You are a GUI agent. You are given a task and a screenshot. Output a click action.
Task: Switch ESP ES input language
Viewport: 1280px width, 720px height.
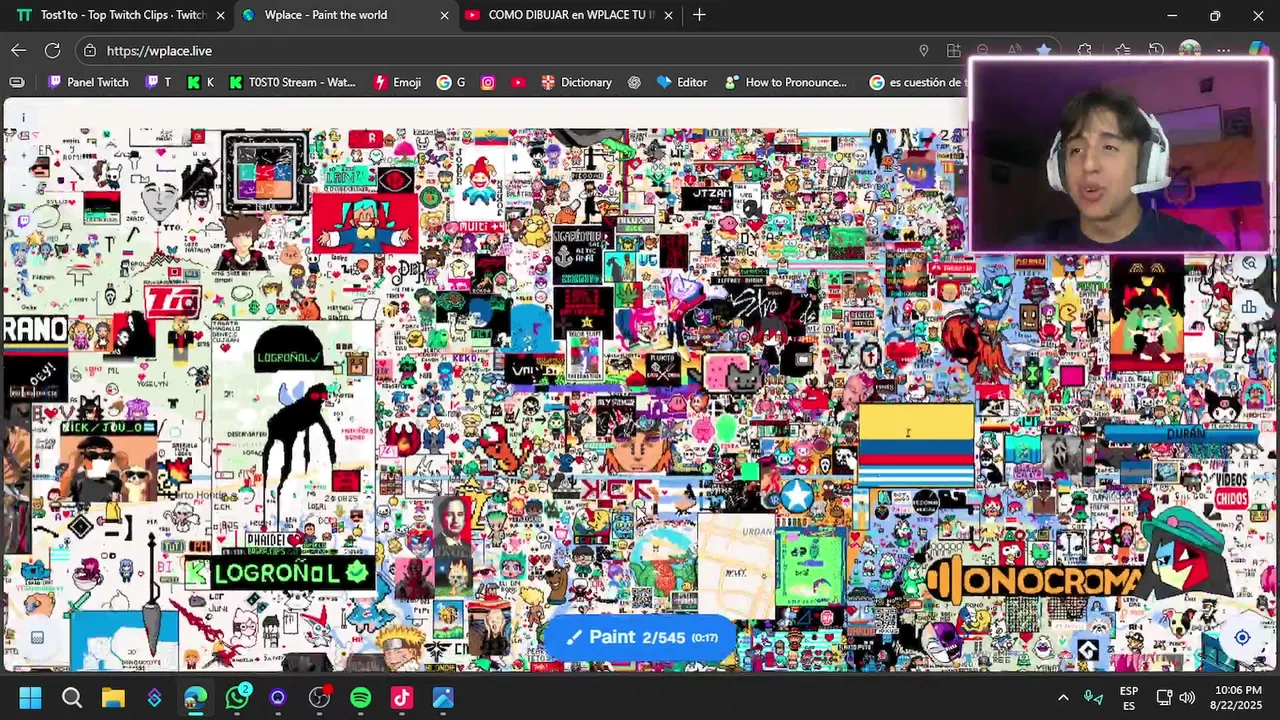pos(1129,698)
